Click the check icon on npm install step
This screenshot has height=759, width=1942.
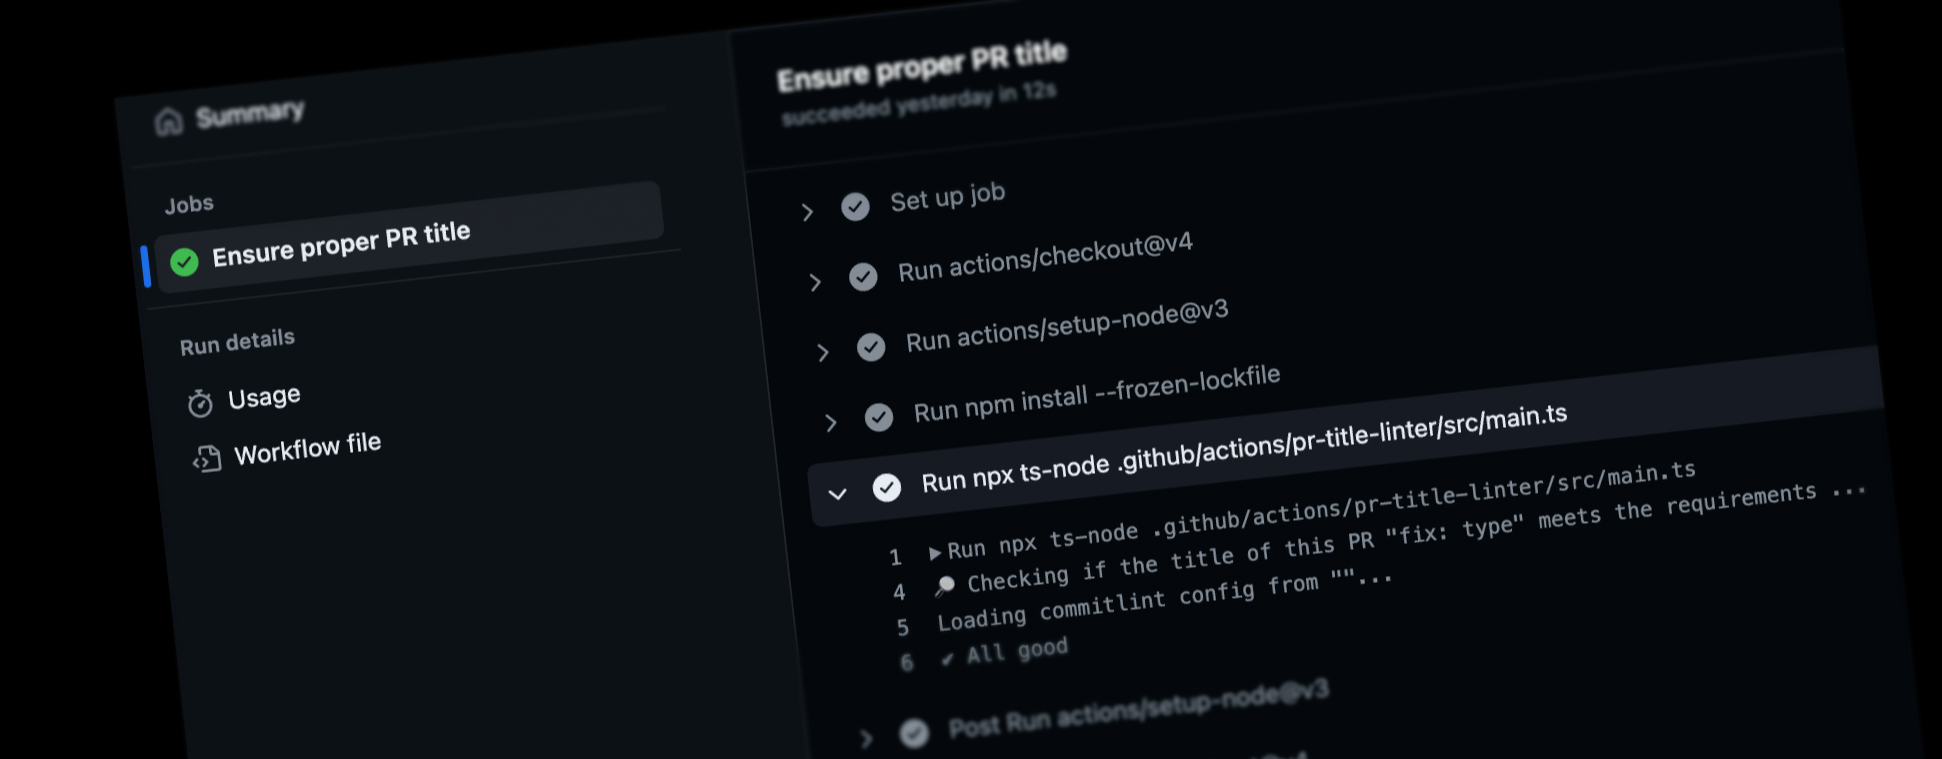[879, 417]
